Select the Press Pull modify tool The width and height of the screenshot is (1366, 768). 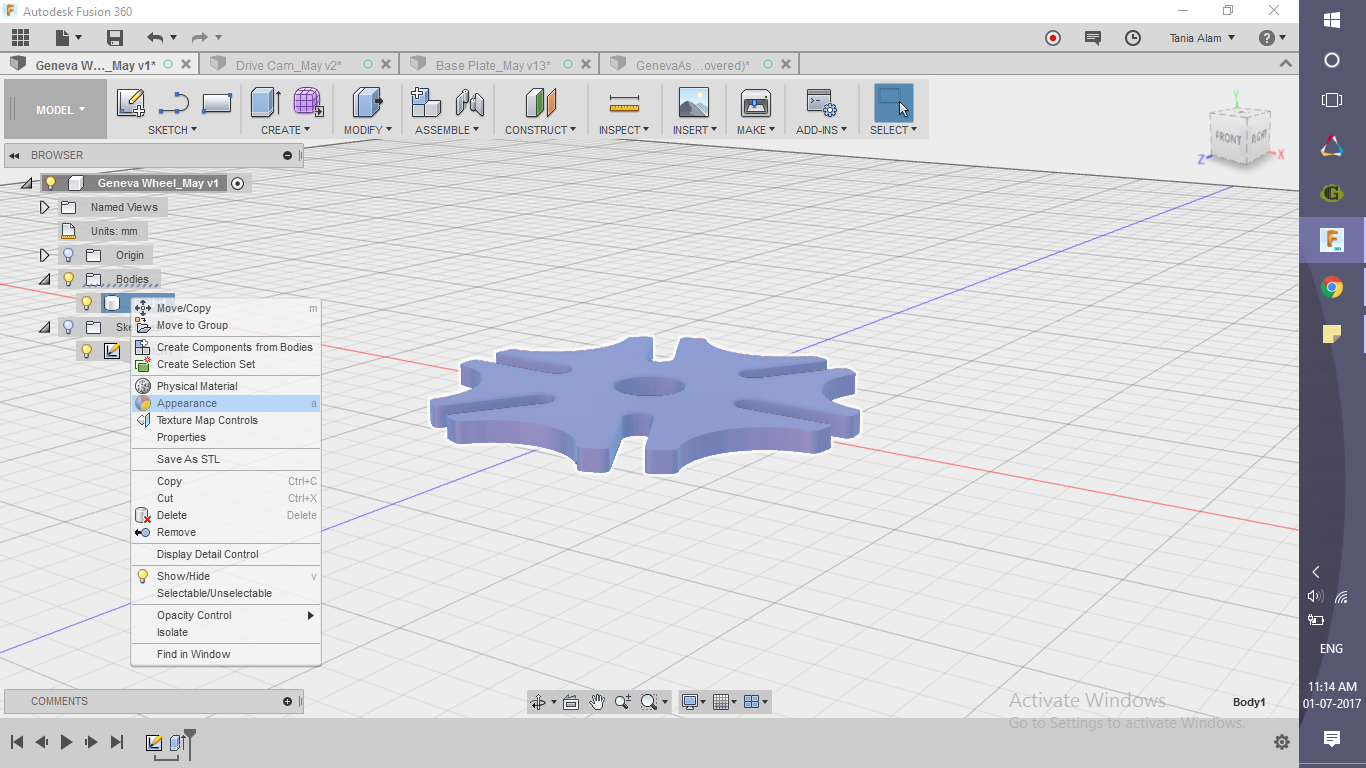(367, 103)
